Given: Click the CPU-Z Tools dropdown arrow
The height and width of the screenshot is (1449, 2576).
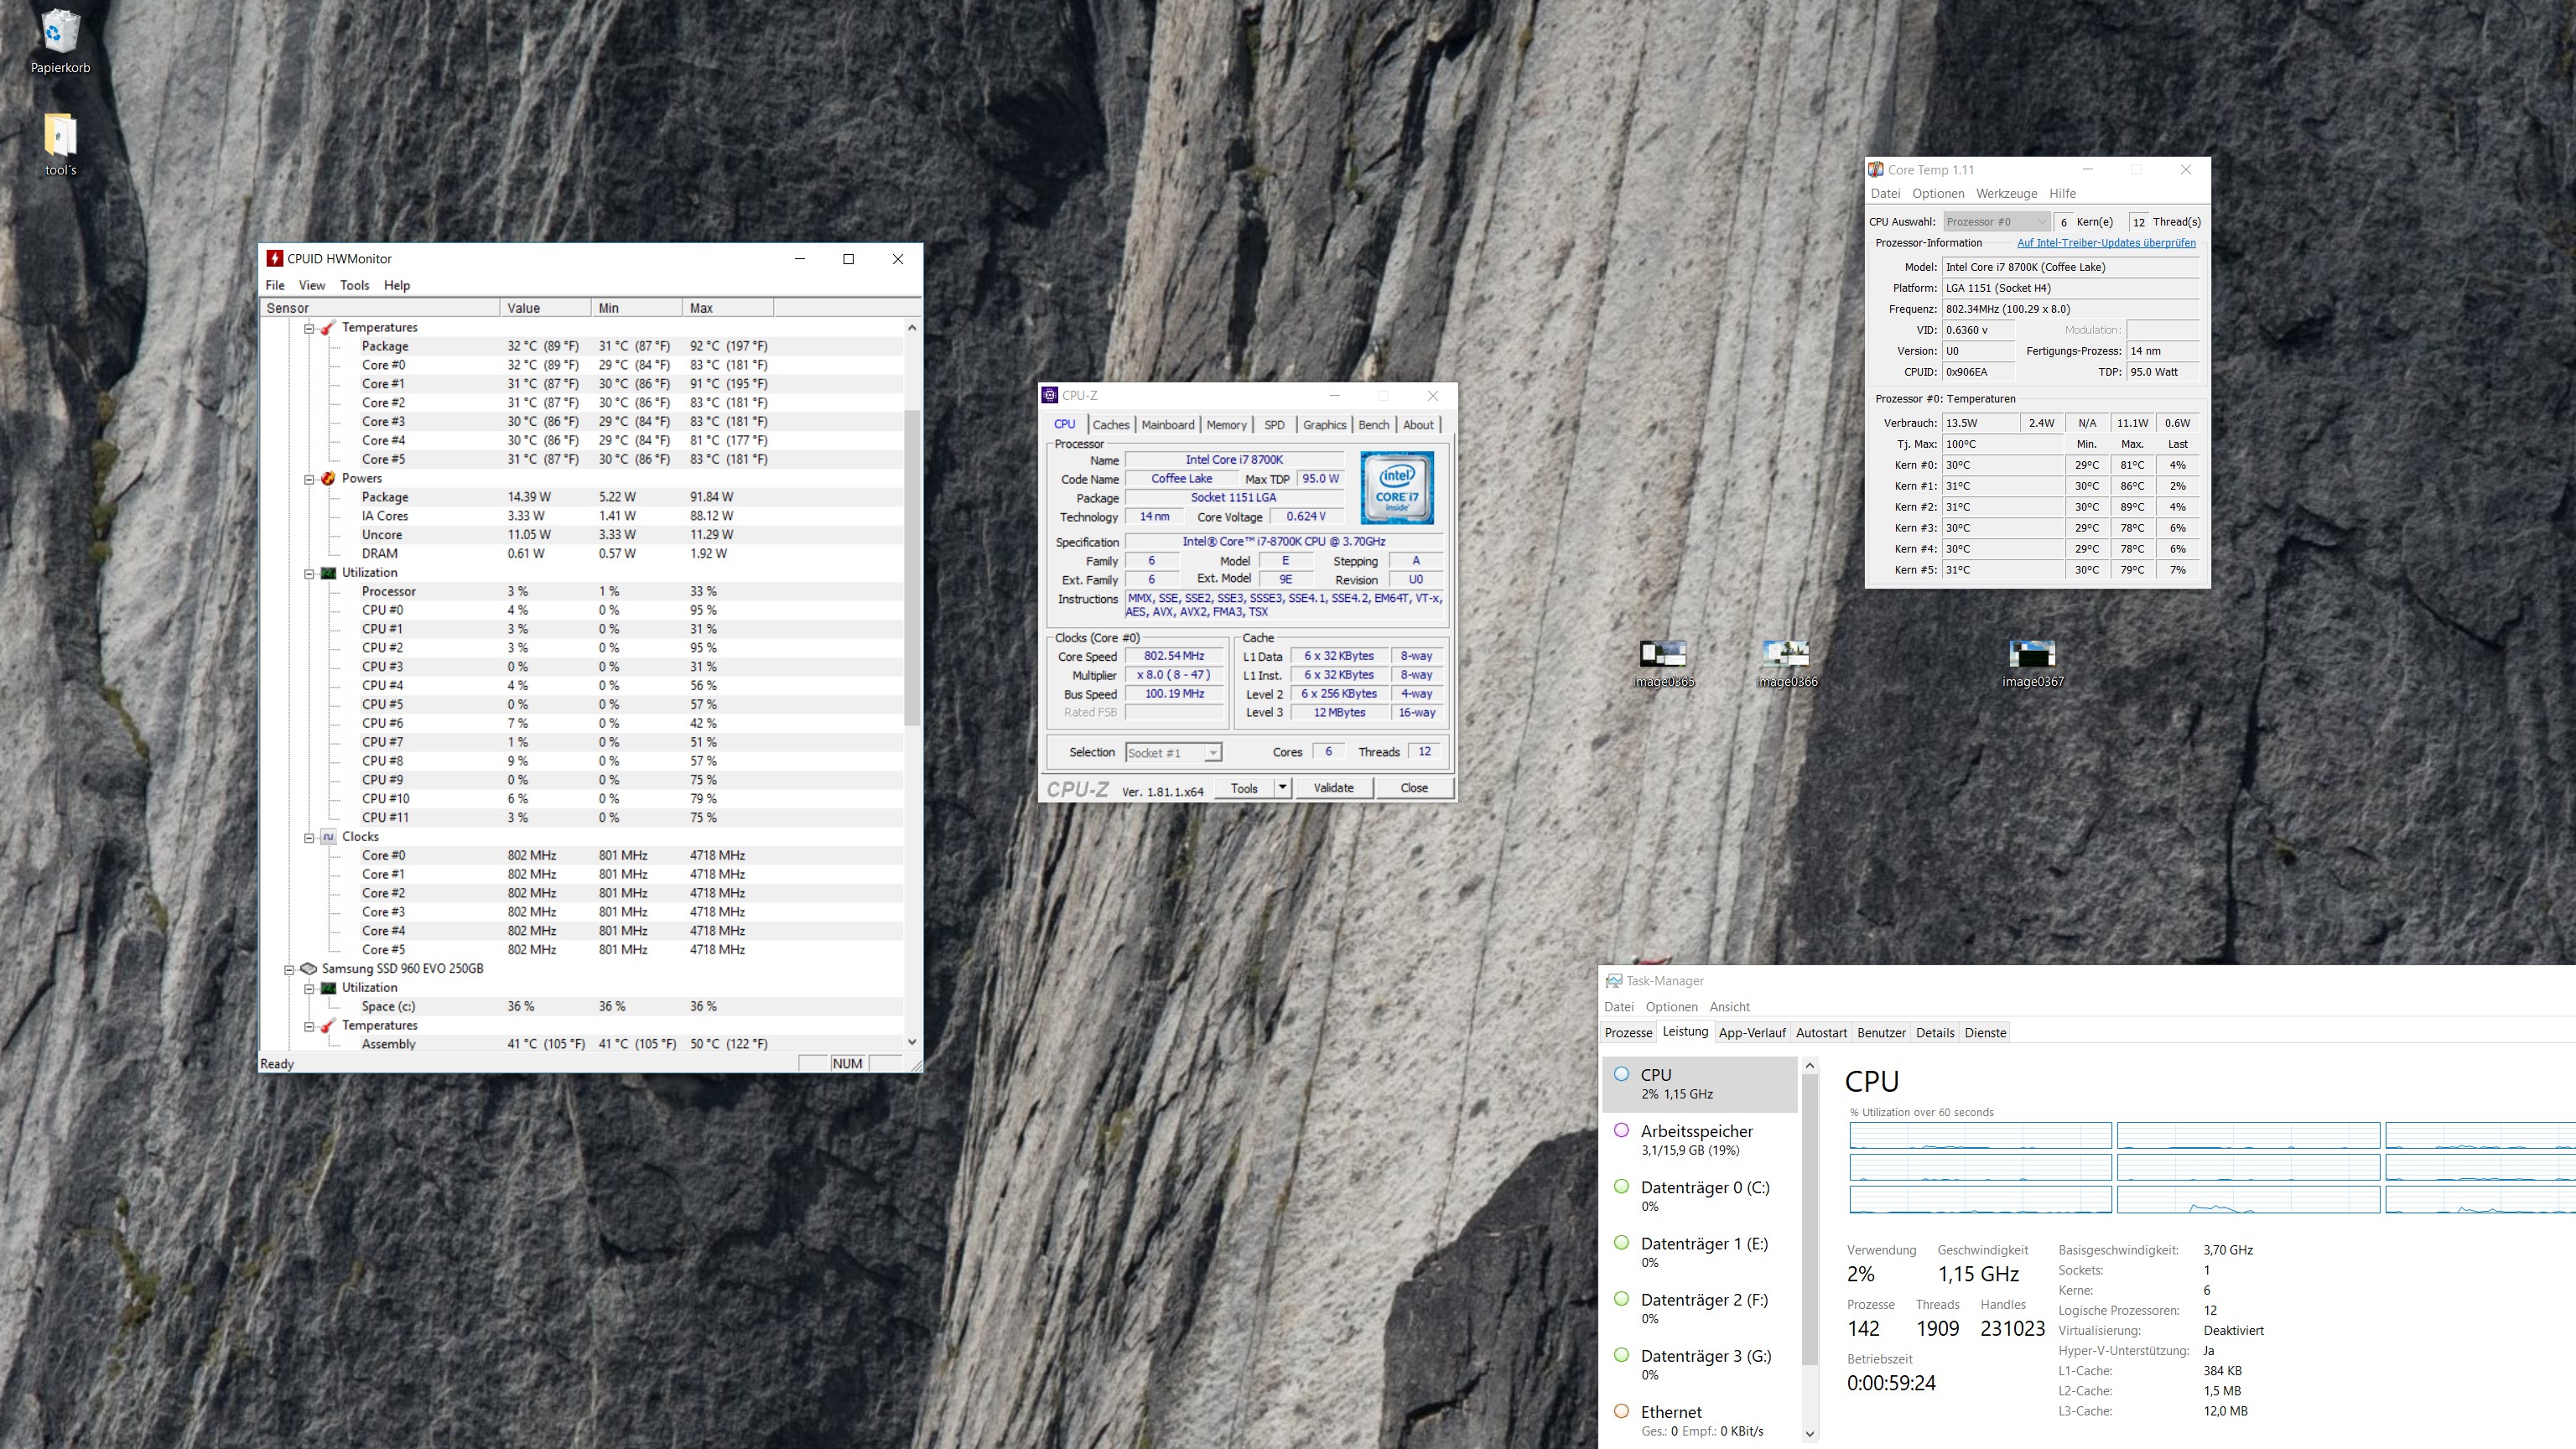Looking at the screenshot, I should (1282, 788).
